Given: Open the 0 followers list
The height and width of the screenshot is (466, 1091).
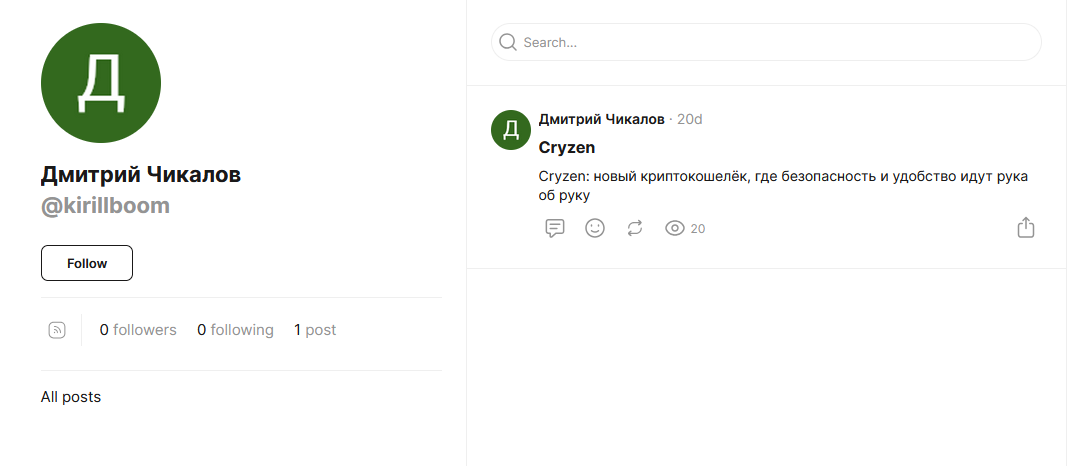Looking at the screenshot, I should pos(138,330).
